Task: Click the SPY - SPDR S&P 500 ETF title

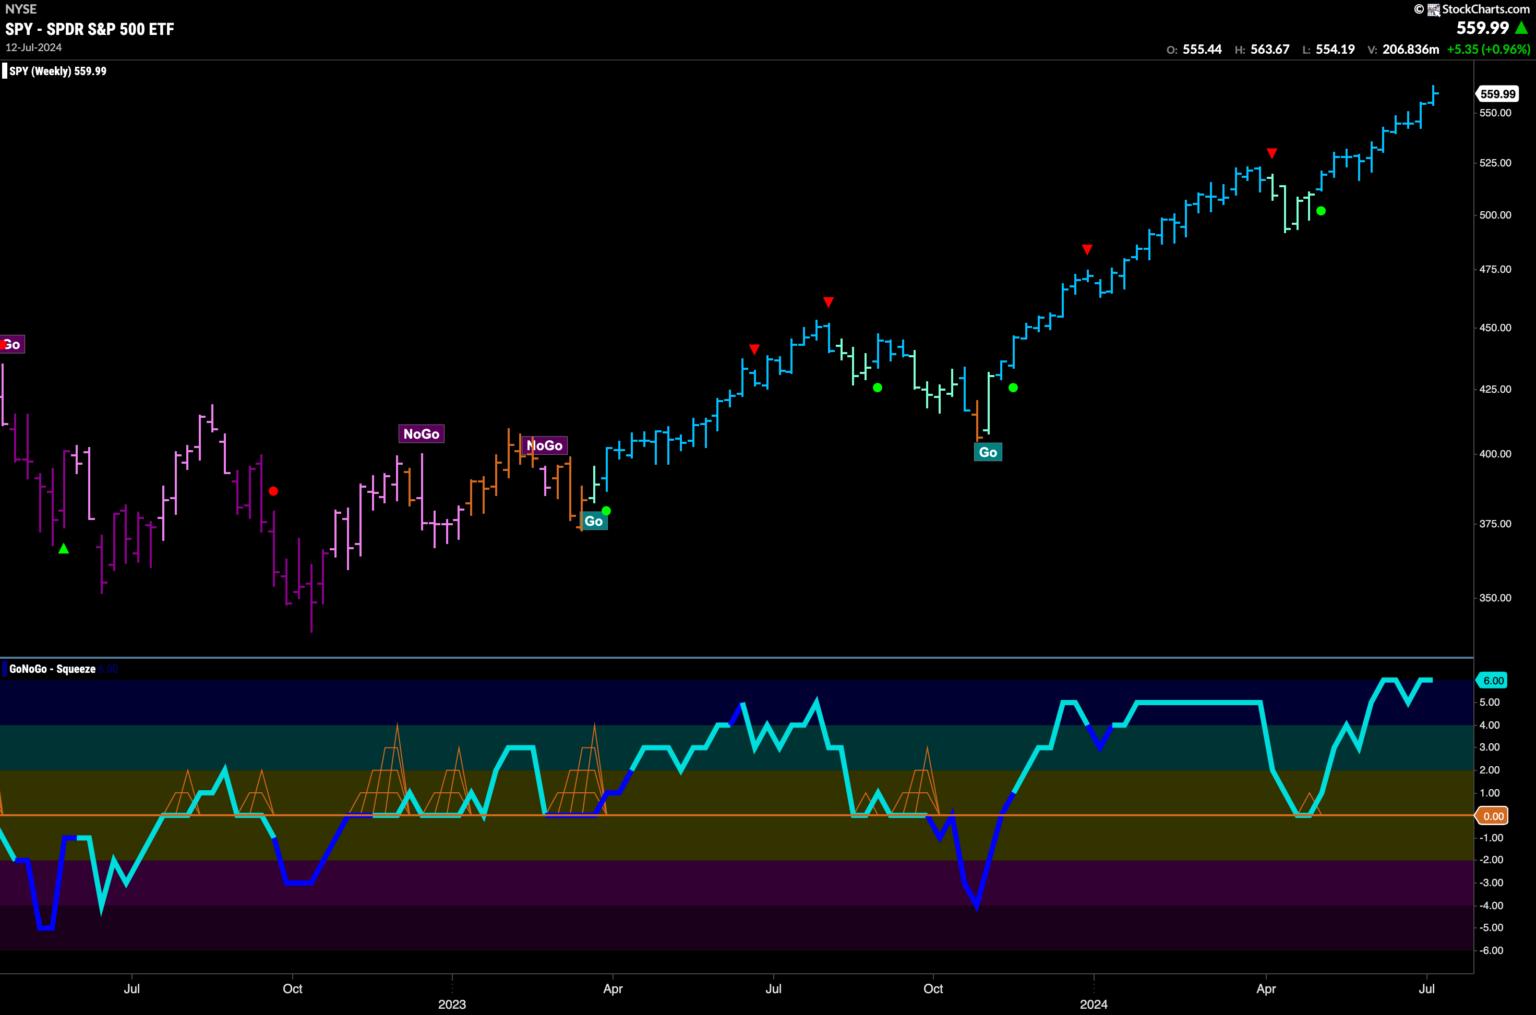Action: tap(90, 29)
